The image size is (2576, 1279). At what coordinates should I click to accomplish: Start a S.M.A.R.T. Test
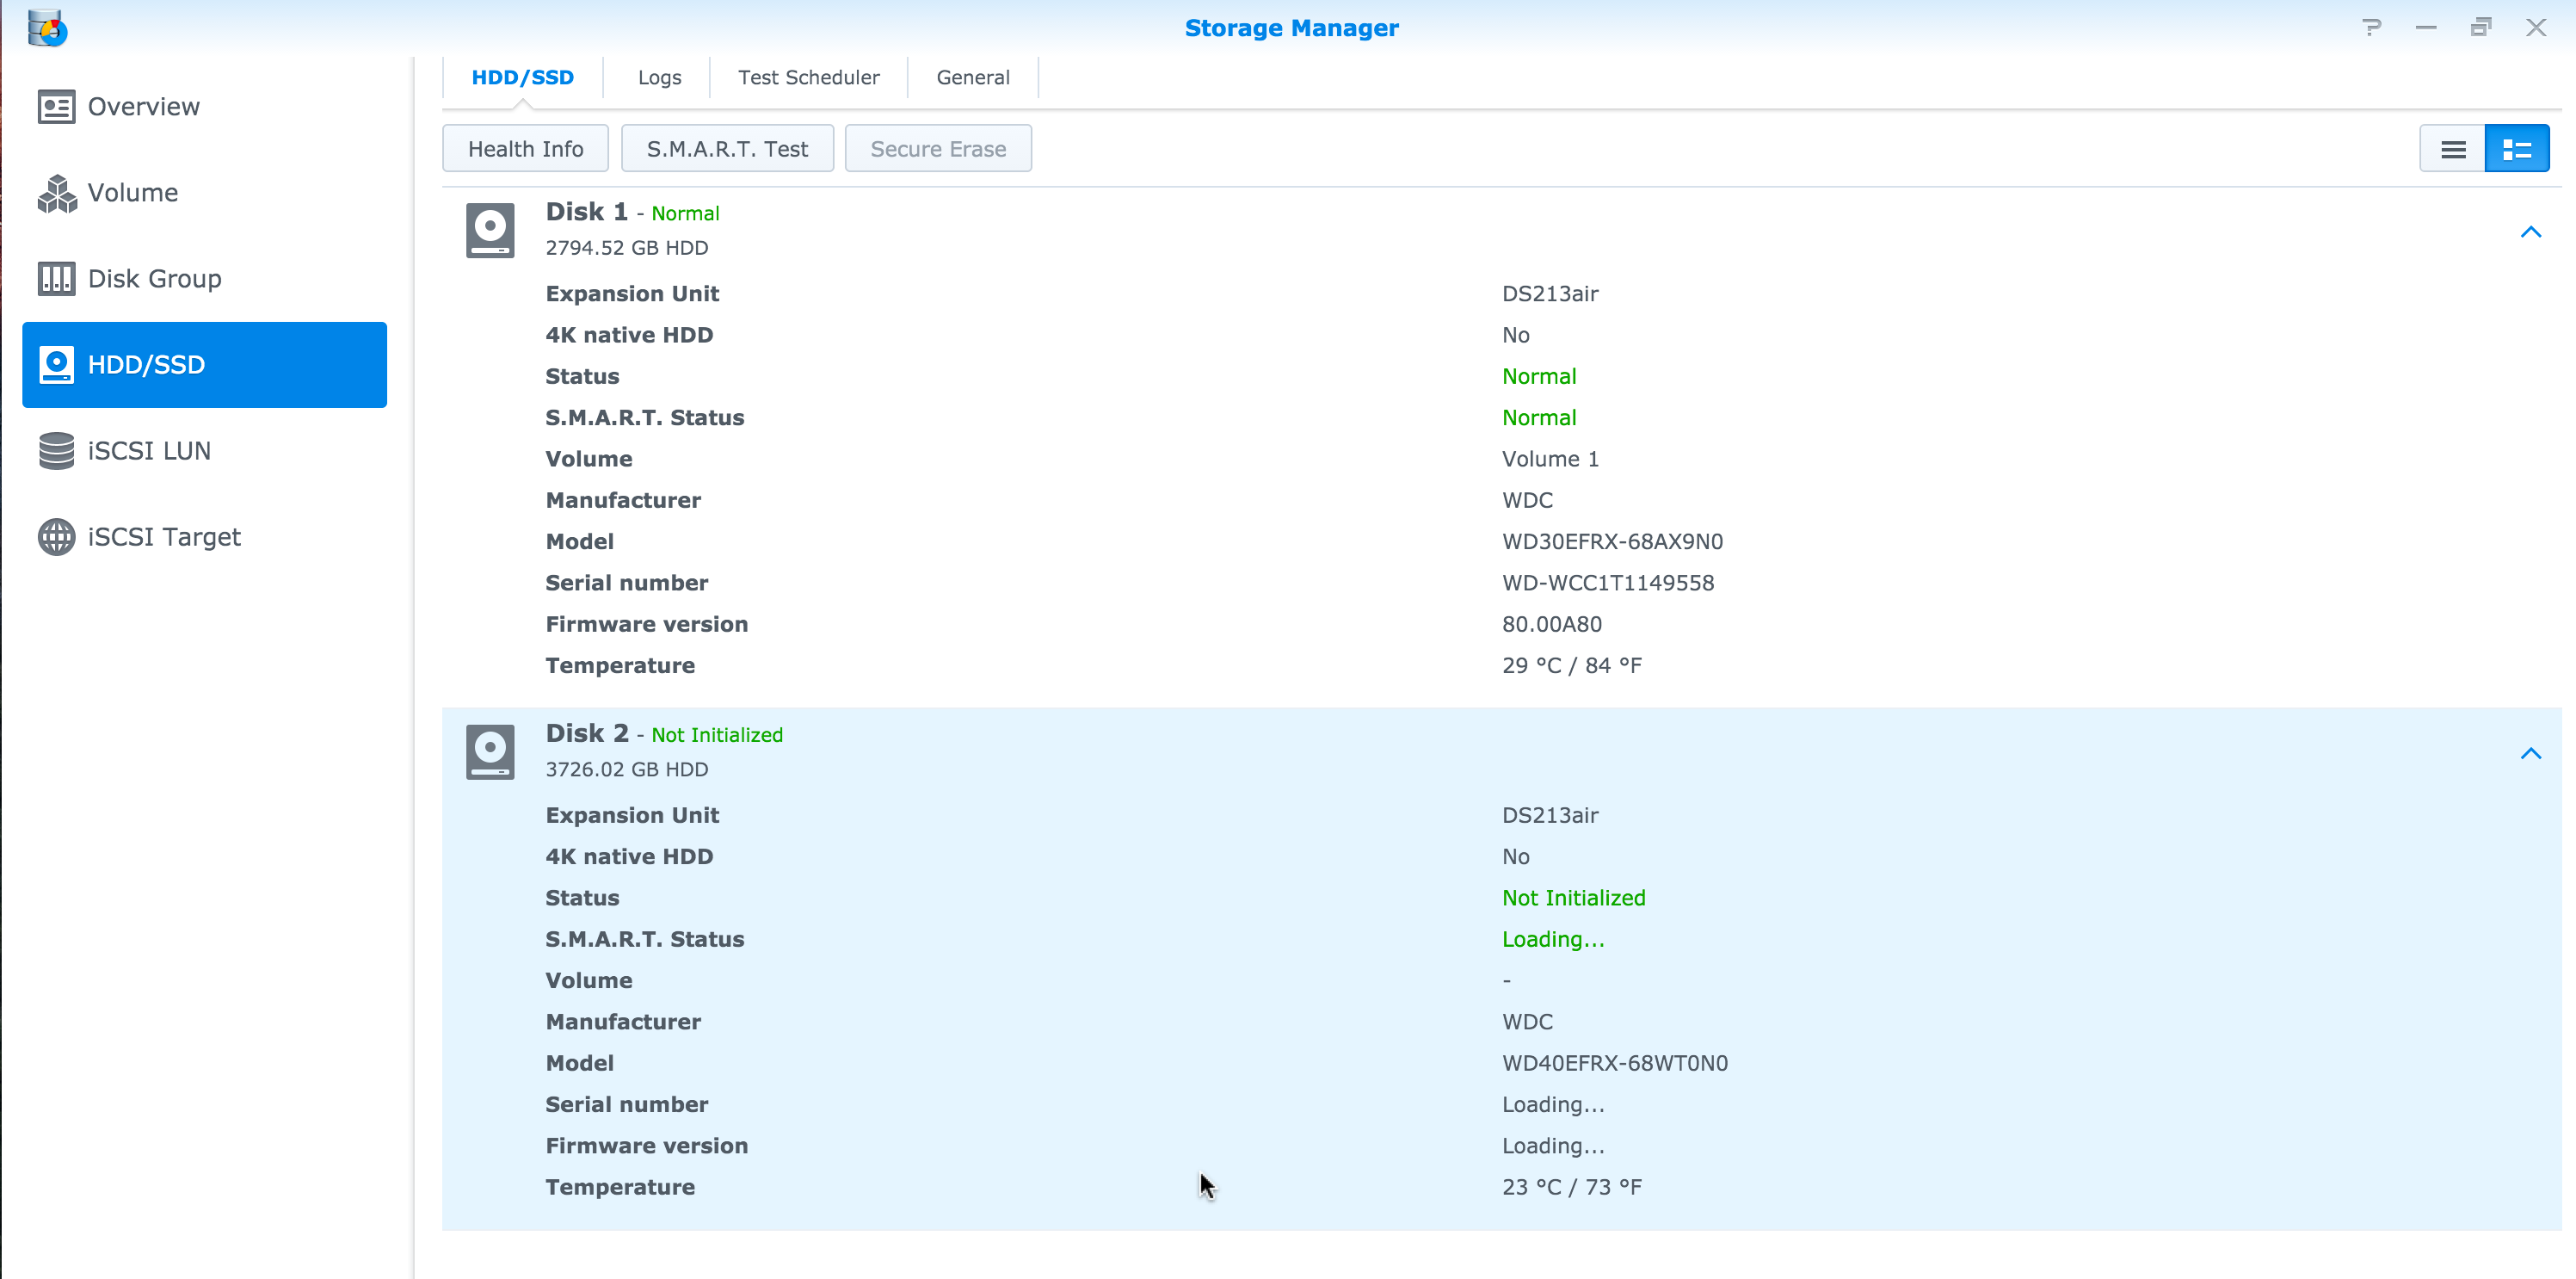pyautogui.click(x=727, y=149)
